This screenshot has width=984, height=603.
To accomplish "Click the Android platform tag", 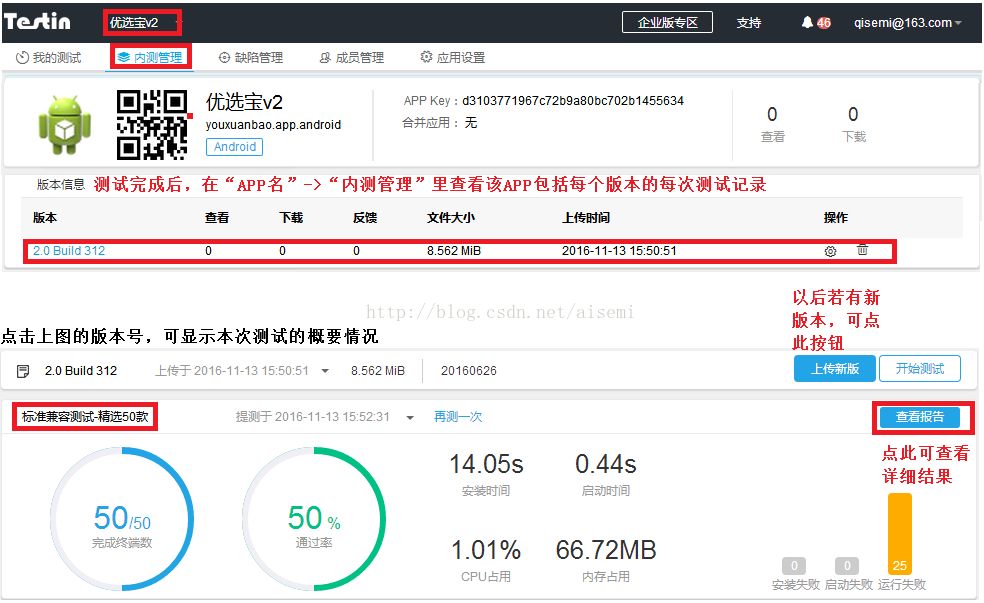I will pos(234,147).
